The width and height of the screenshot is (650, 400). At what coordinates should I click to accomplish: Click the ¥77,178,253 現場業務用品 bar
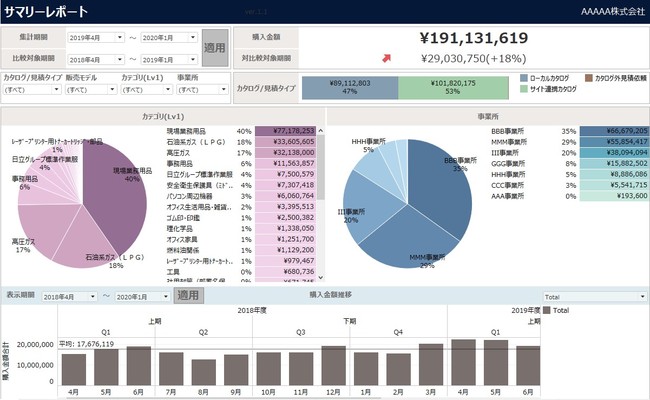tap(285, 131)
